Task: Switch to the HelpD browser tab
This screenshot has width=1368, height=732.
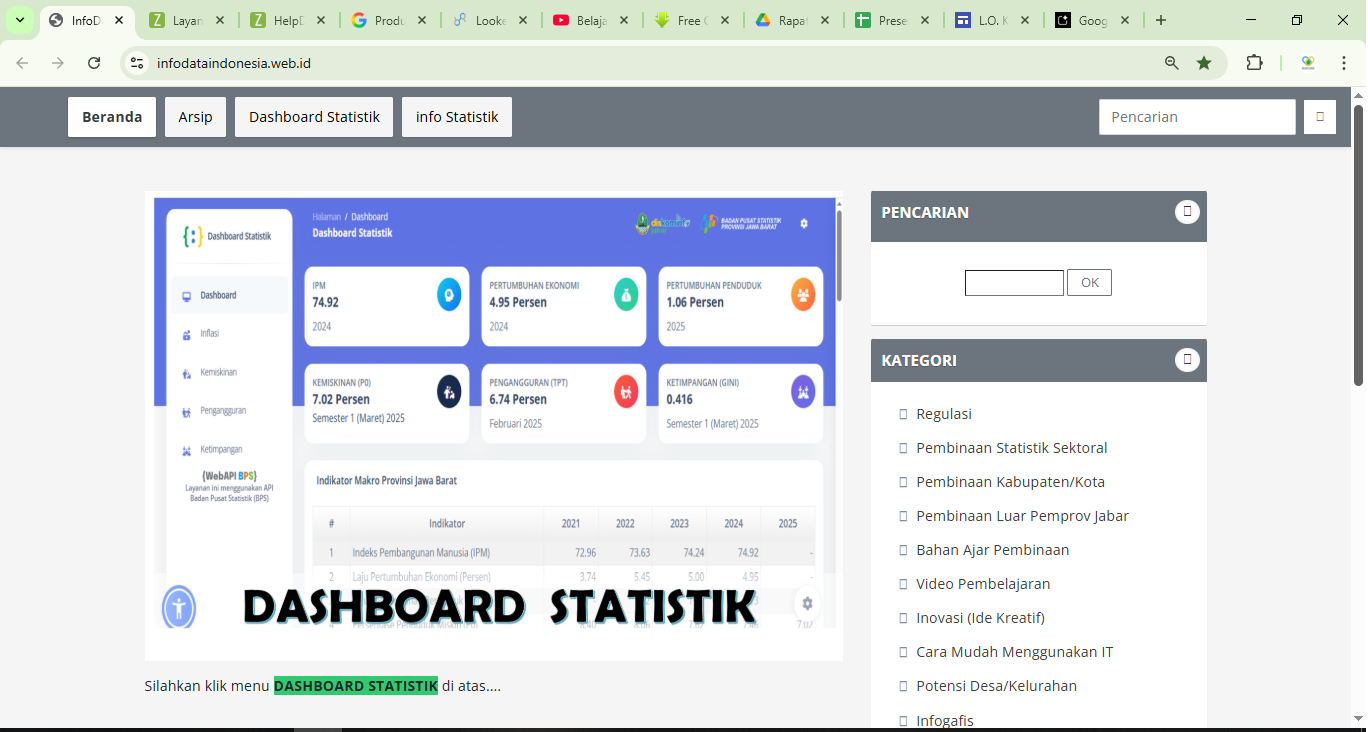Action: click(289, 20)
